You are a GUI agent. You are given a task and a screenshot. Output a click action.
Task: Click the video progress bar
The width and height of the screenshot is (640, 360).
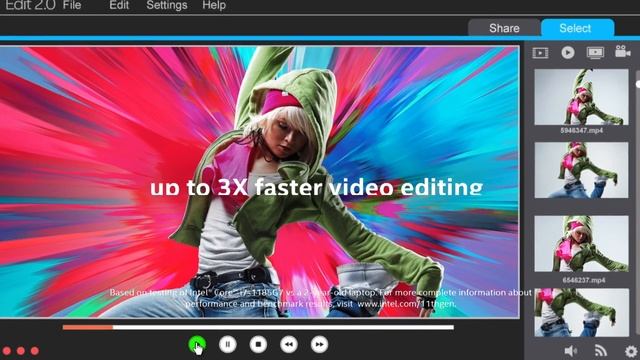coord(258,327)
